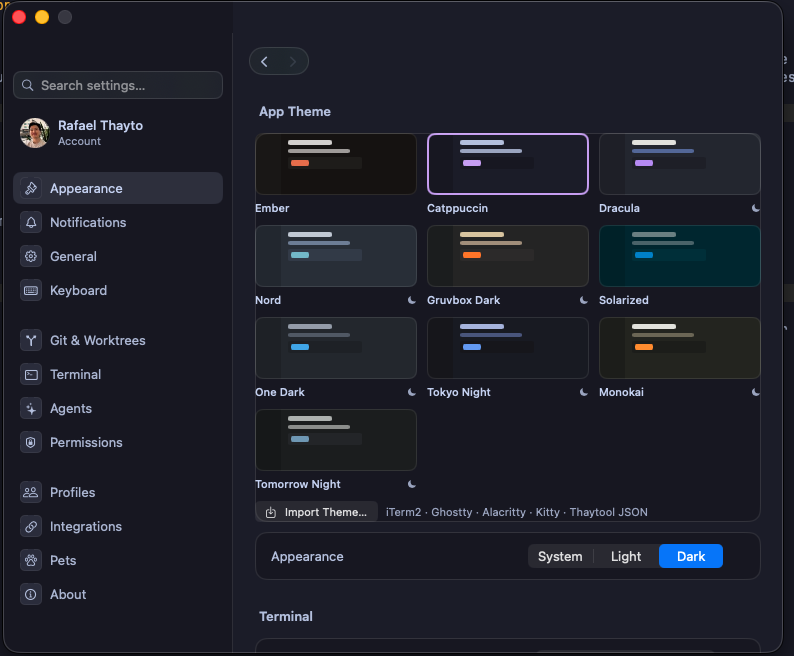Viewport: 794px width, 656px height.
Task: Pick the Nord theme preview
Action: [x=336, y=256]
